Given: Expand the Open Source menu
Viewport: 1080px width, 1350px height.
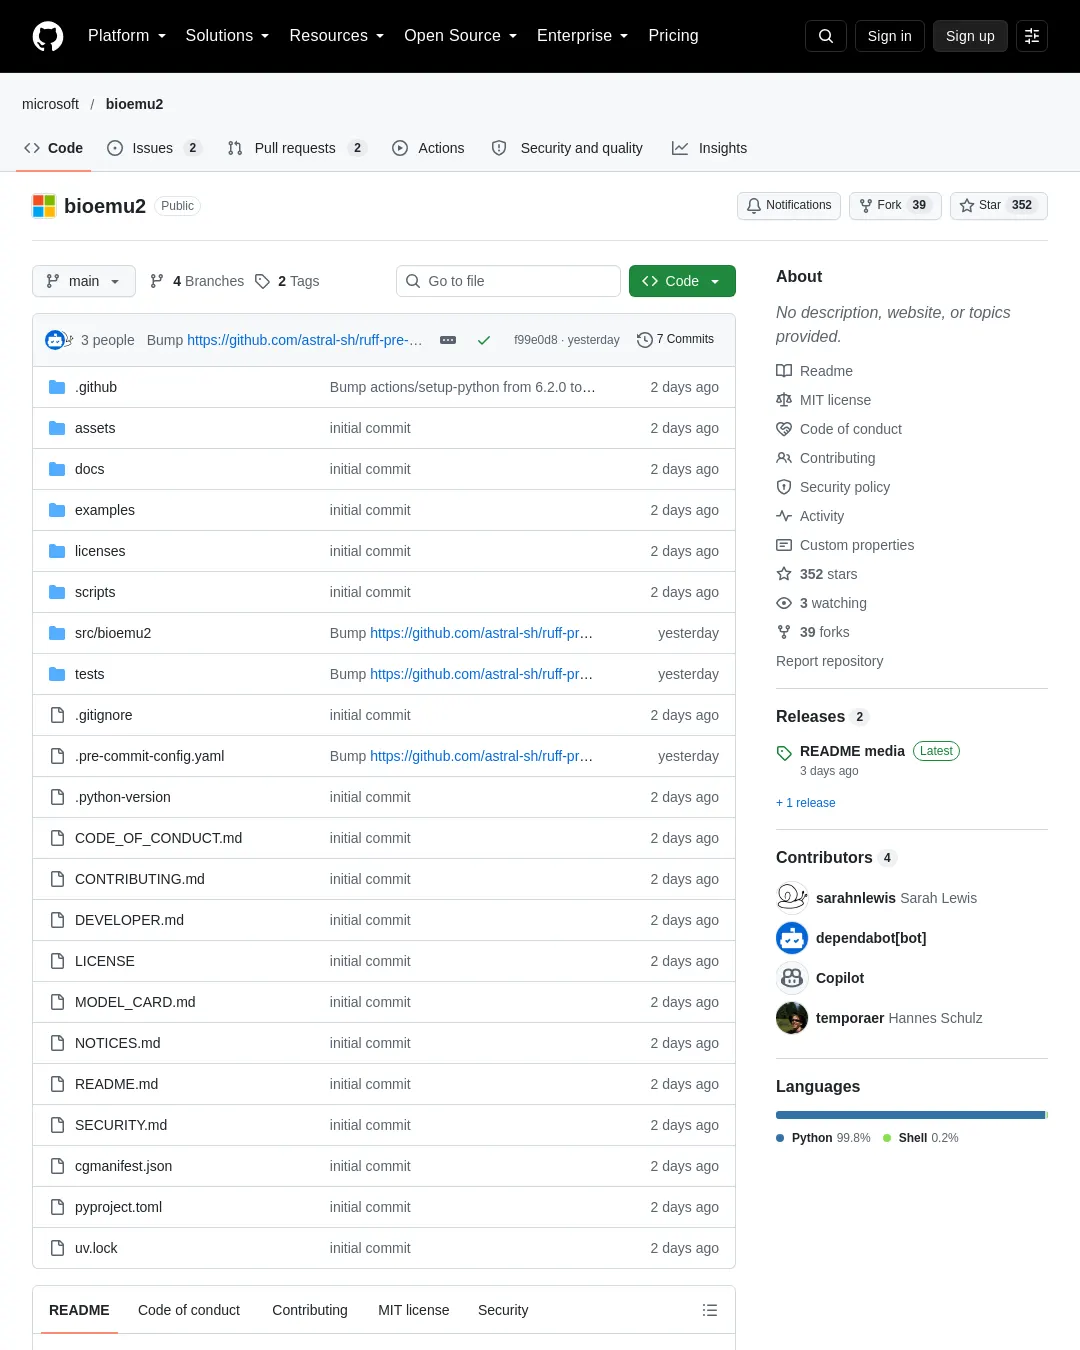Looking at the screenshot, I should 461,36.
